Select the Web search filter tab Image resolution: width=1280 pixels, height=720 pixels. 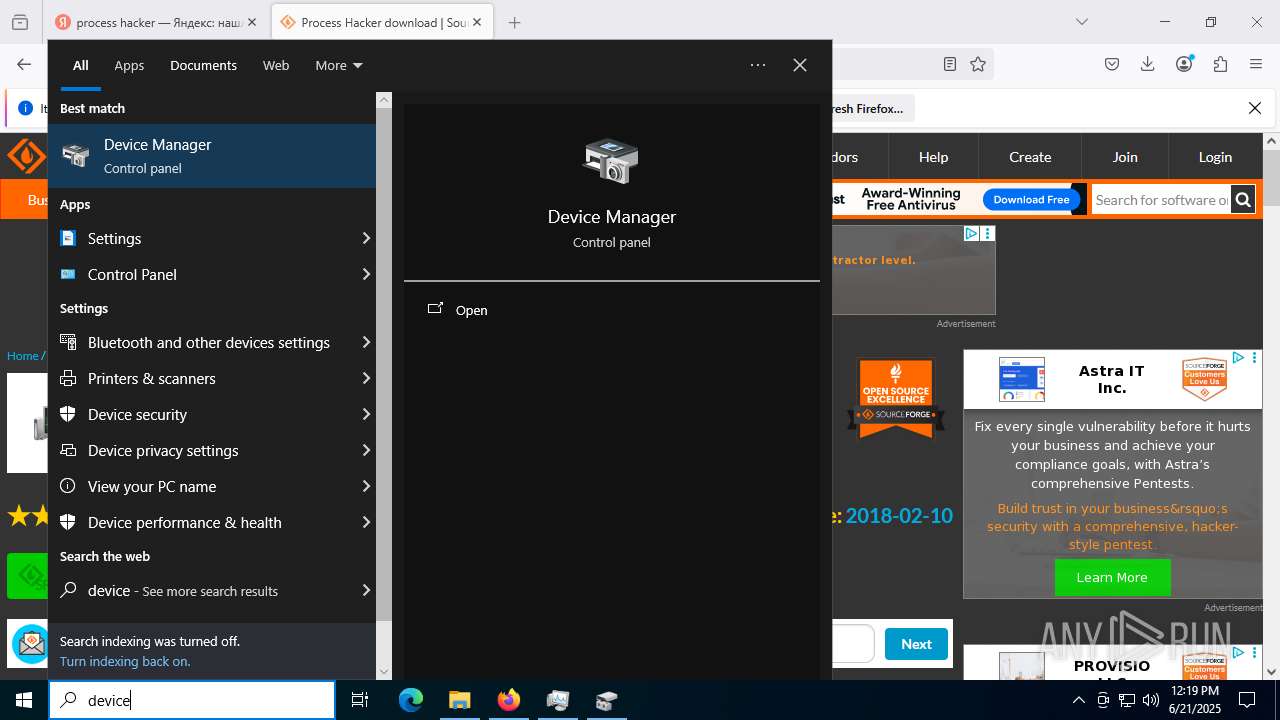click(276, 65)
